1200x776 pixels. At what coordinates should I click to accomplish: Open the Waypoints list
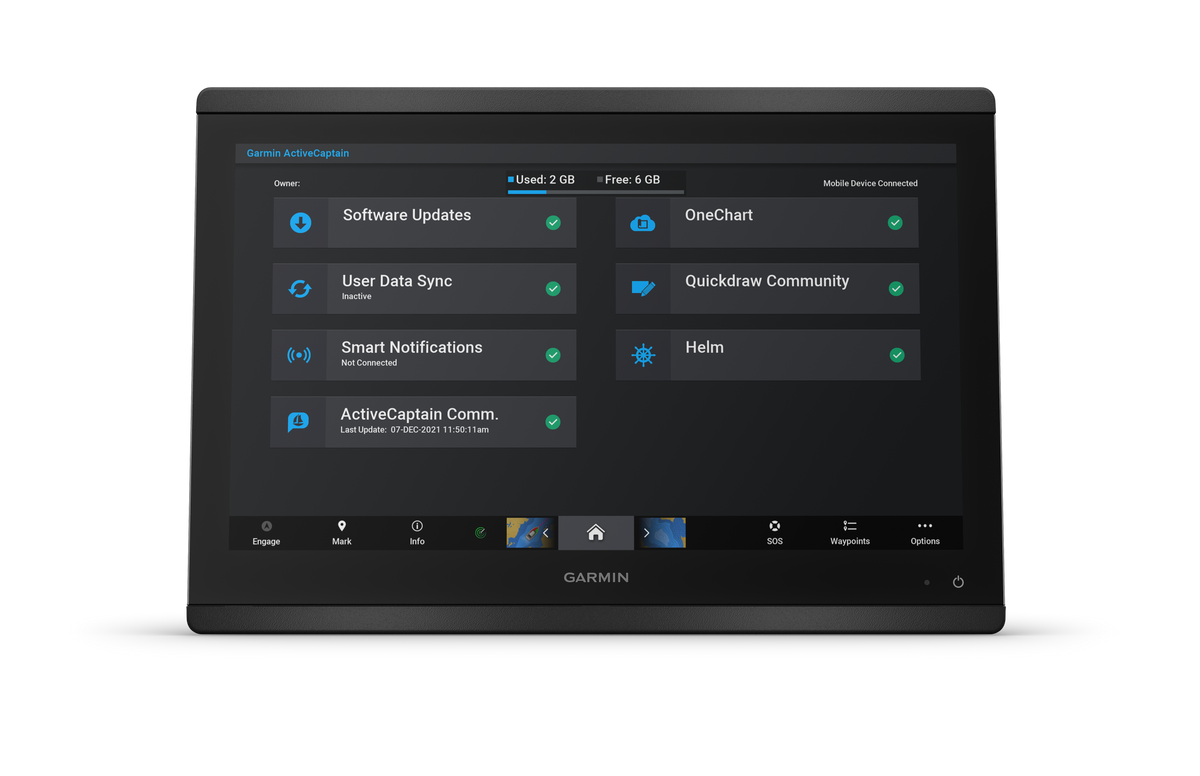click(x=850, y=533)
